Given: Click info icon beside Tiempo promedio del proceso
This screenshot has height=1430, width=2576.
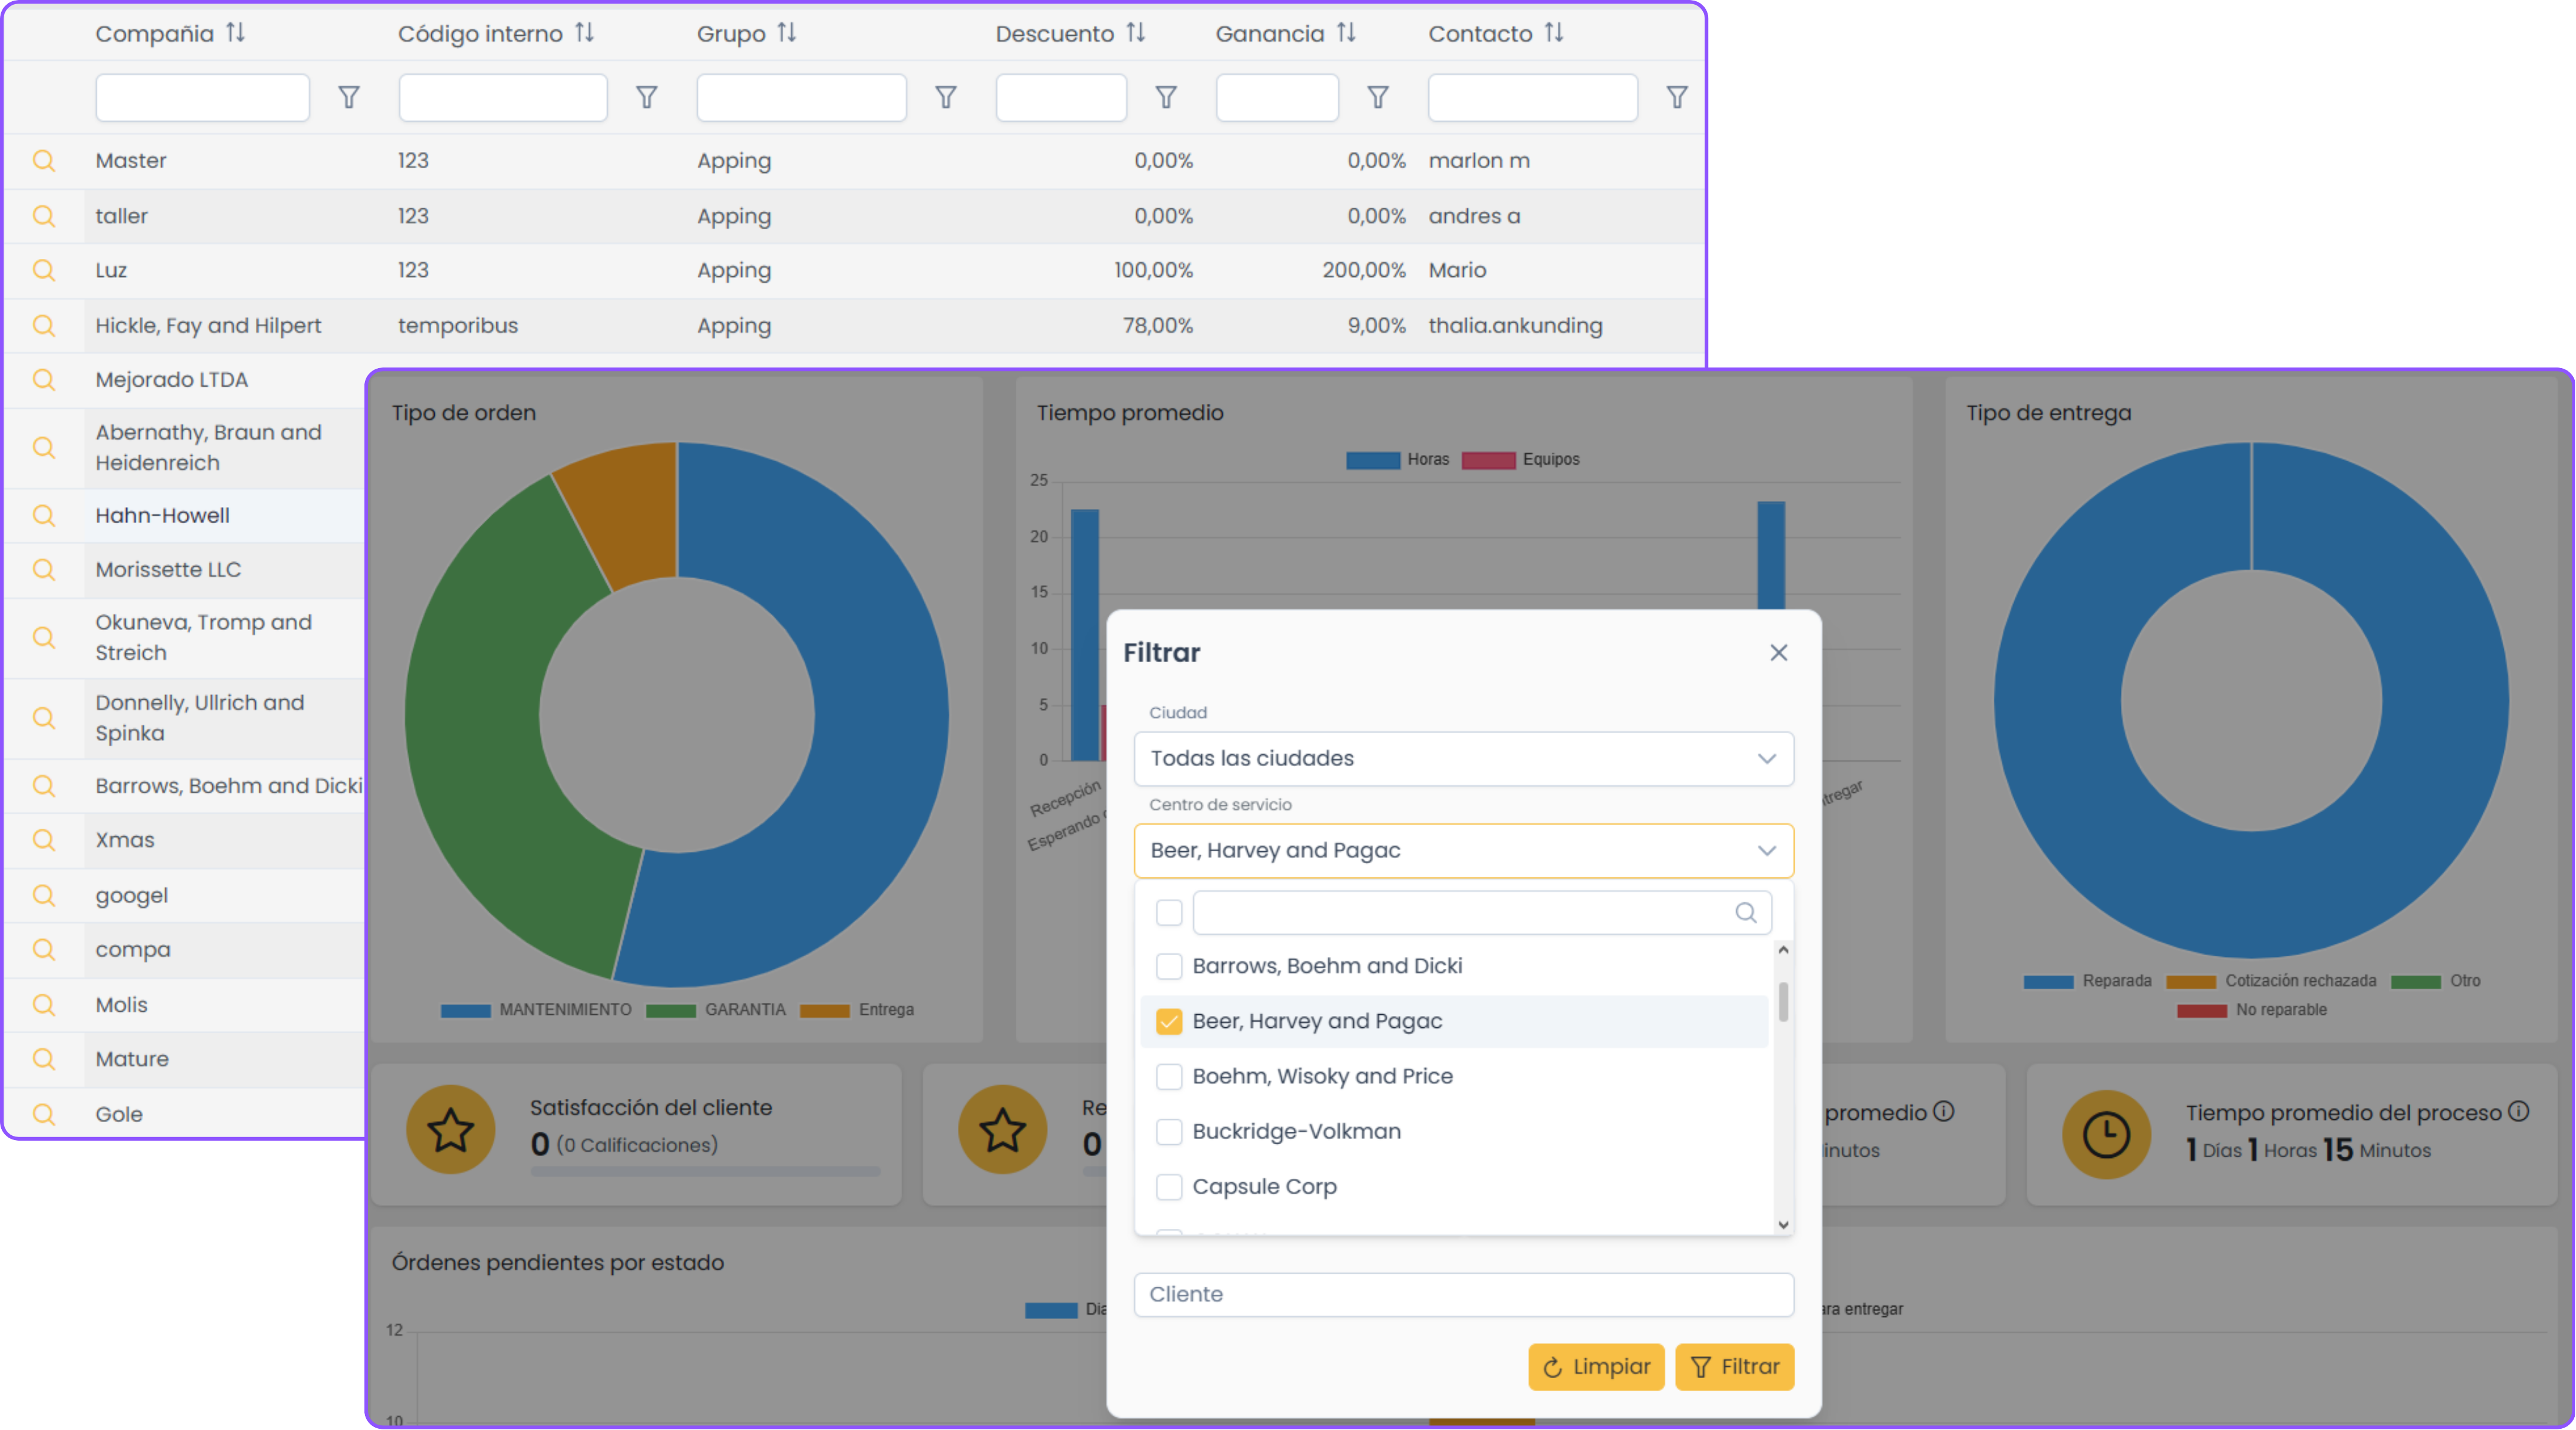Looking at the screenshot, I should click(x=2519, y=1112).
